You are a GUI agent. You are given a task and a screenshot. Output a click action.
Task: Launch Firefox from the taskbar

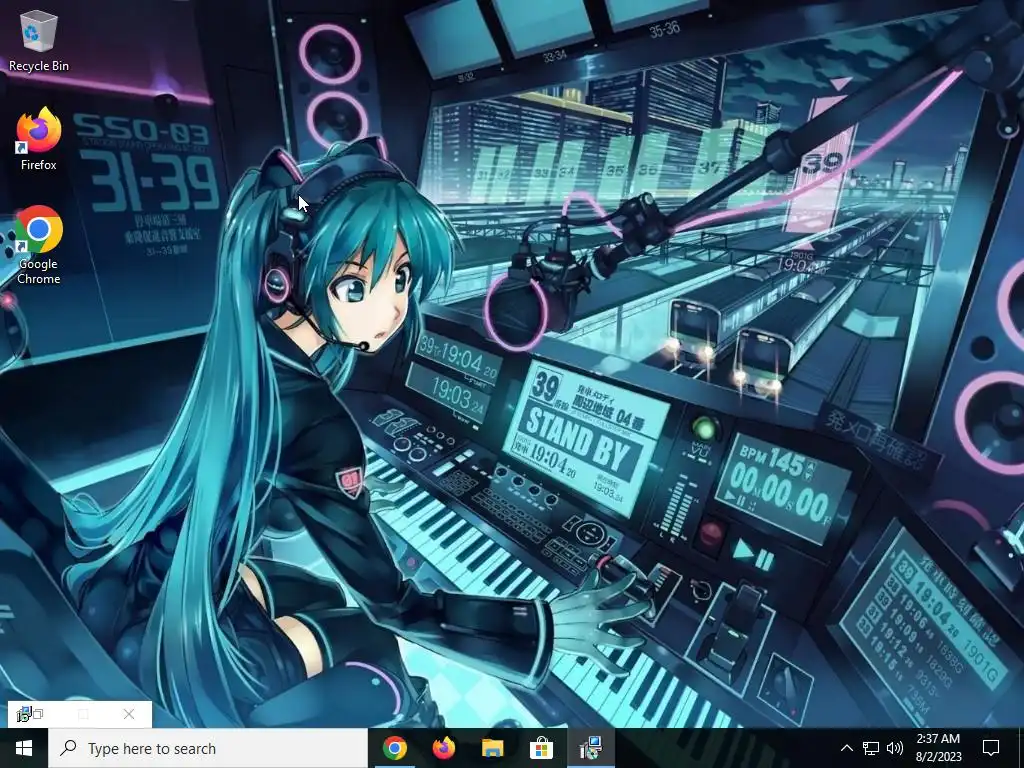click(x=443, y=748)
